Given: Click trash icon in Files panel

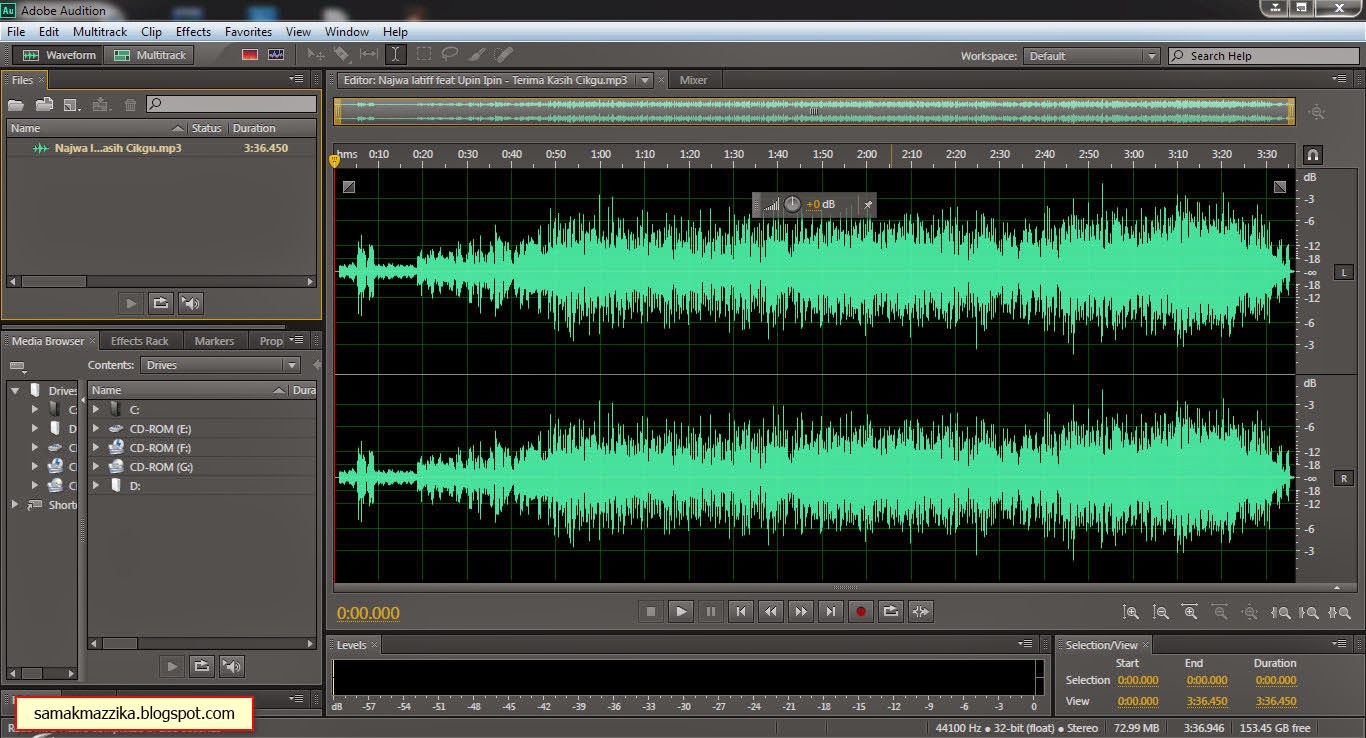Looking at the screenshot, I should pyautogui.click(x=130, y=104).
